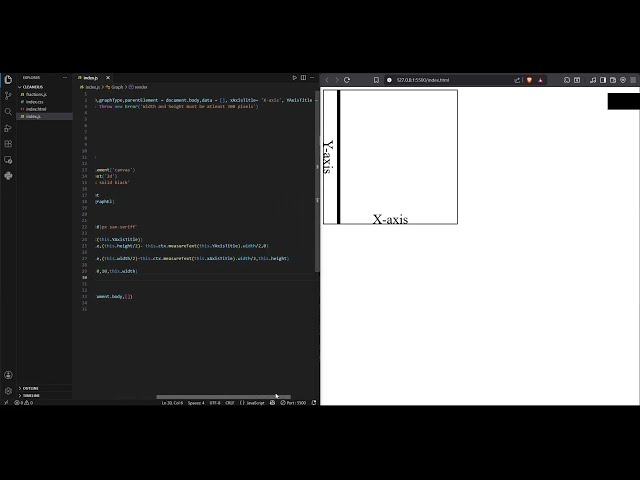640x480 pixels.
Task: Split the editor to the right
Action: (x=303, y=78)
